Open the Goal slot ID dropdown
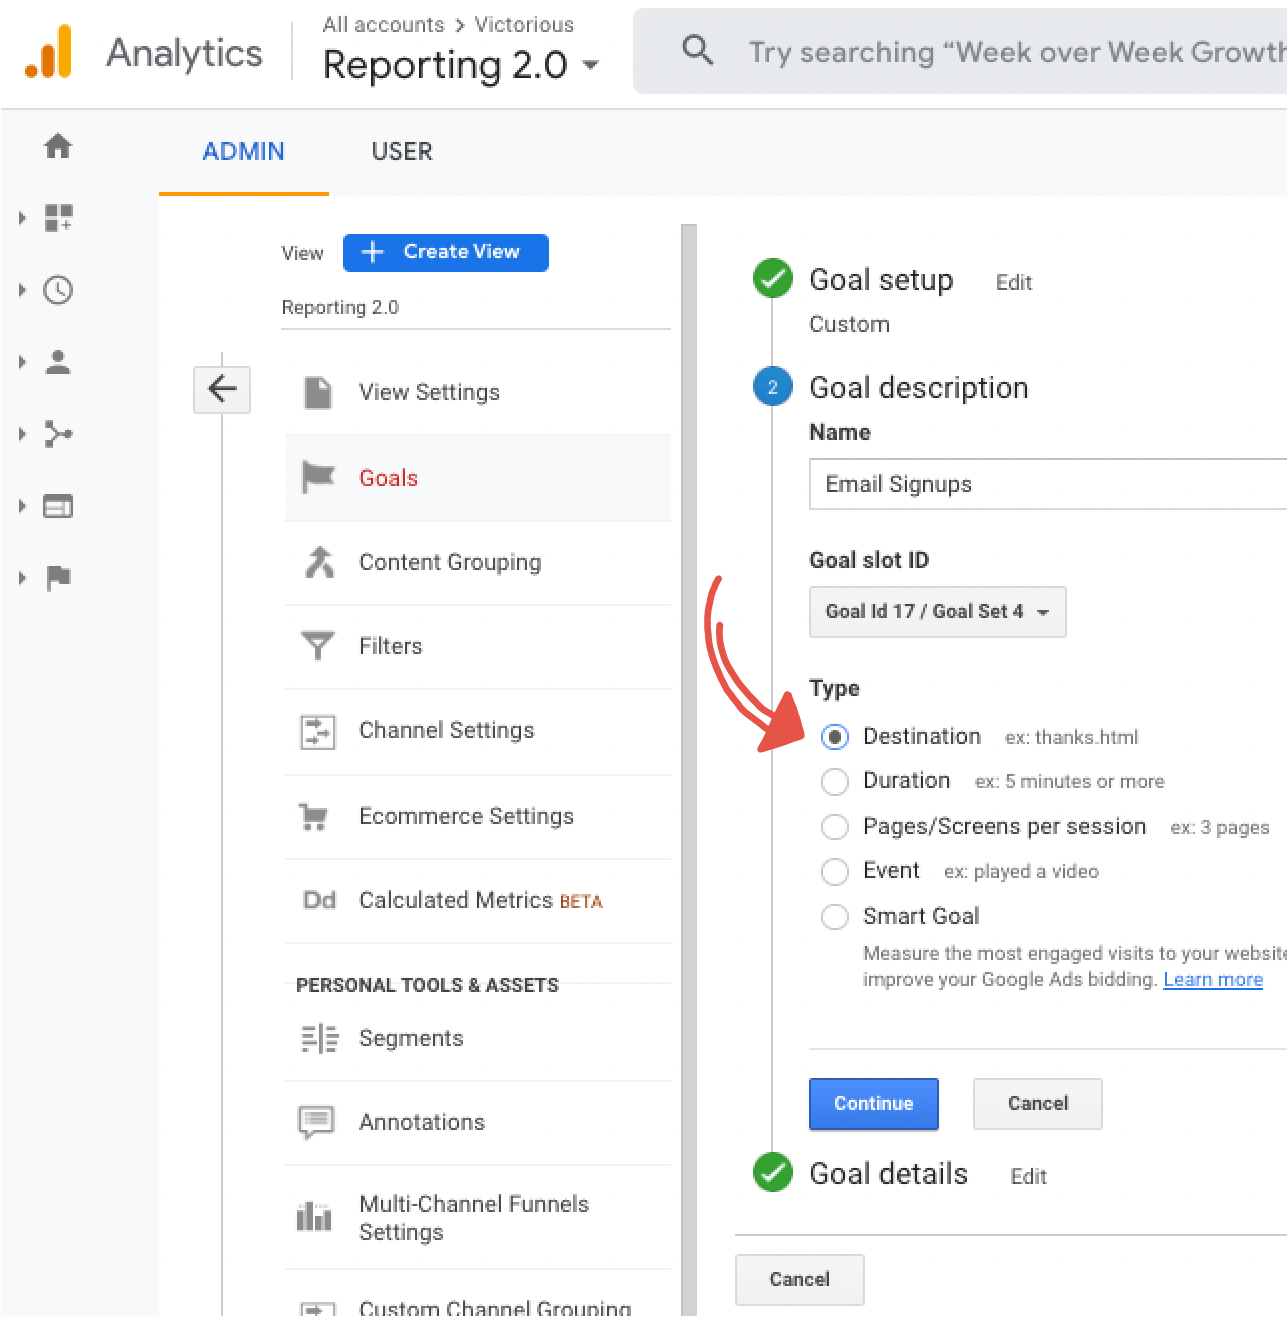The height and width of the screenshot is (1317, 1287). (937, 612)
